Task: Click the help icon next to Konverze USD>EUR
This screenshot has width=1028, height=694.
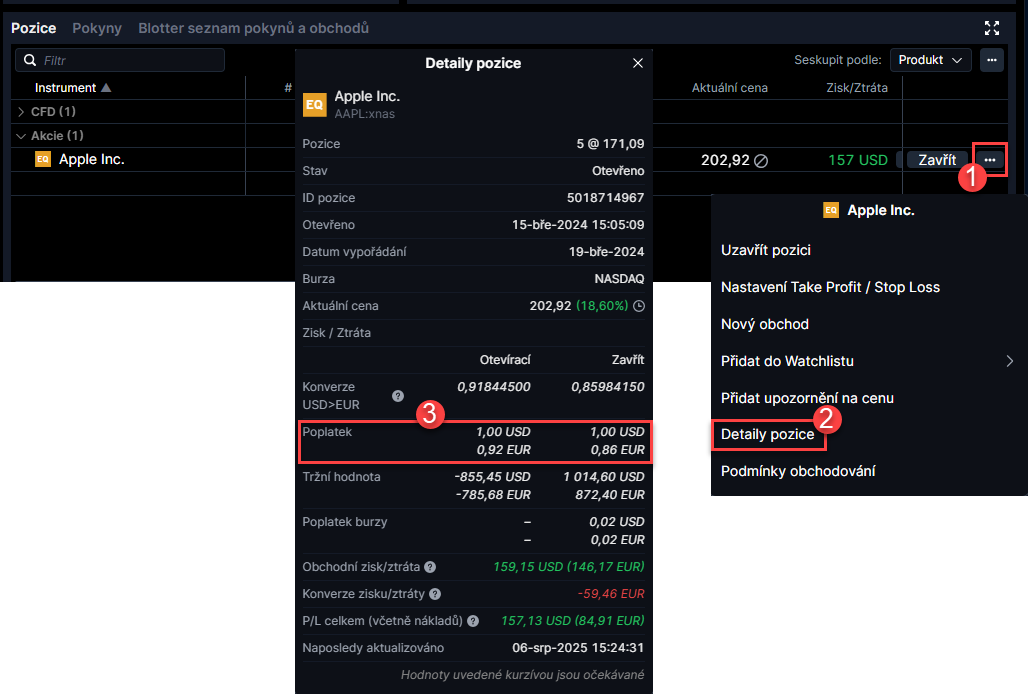Action: click(398, 396)
